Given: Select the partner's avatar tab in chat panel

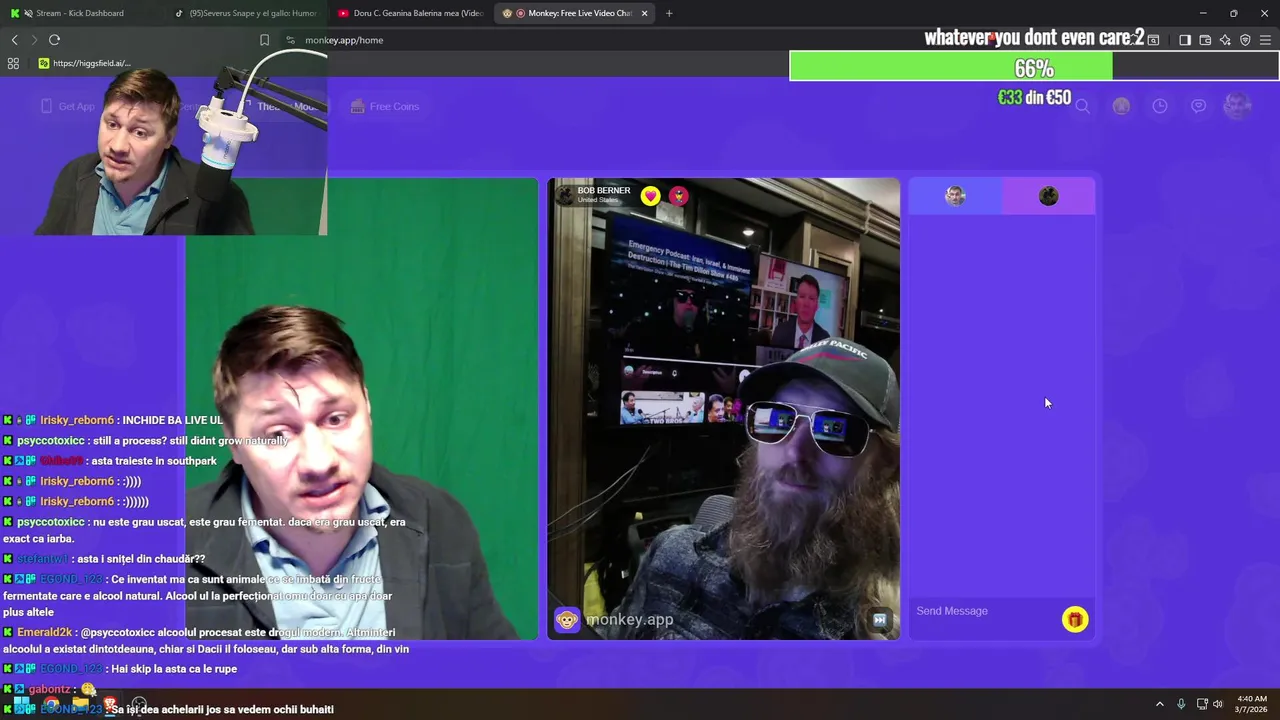Looking at the screenshot, I should pos(1048,196).
